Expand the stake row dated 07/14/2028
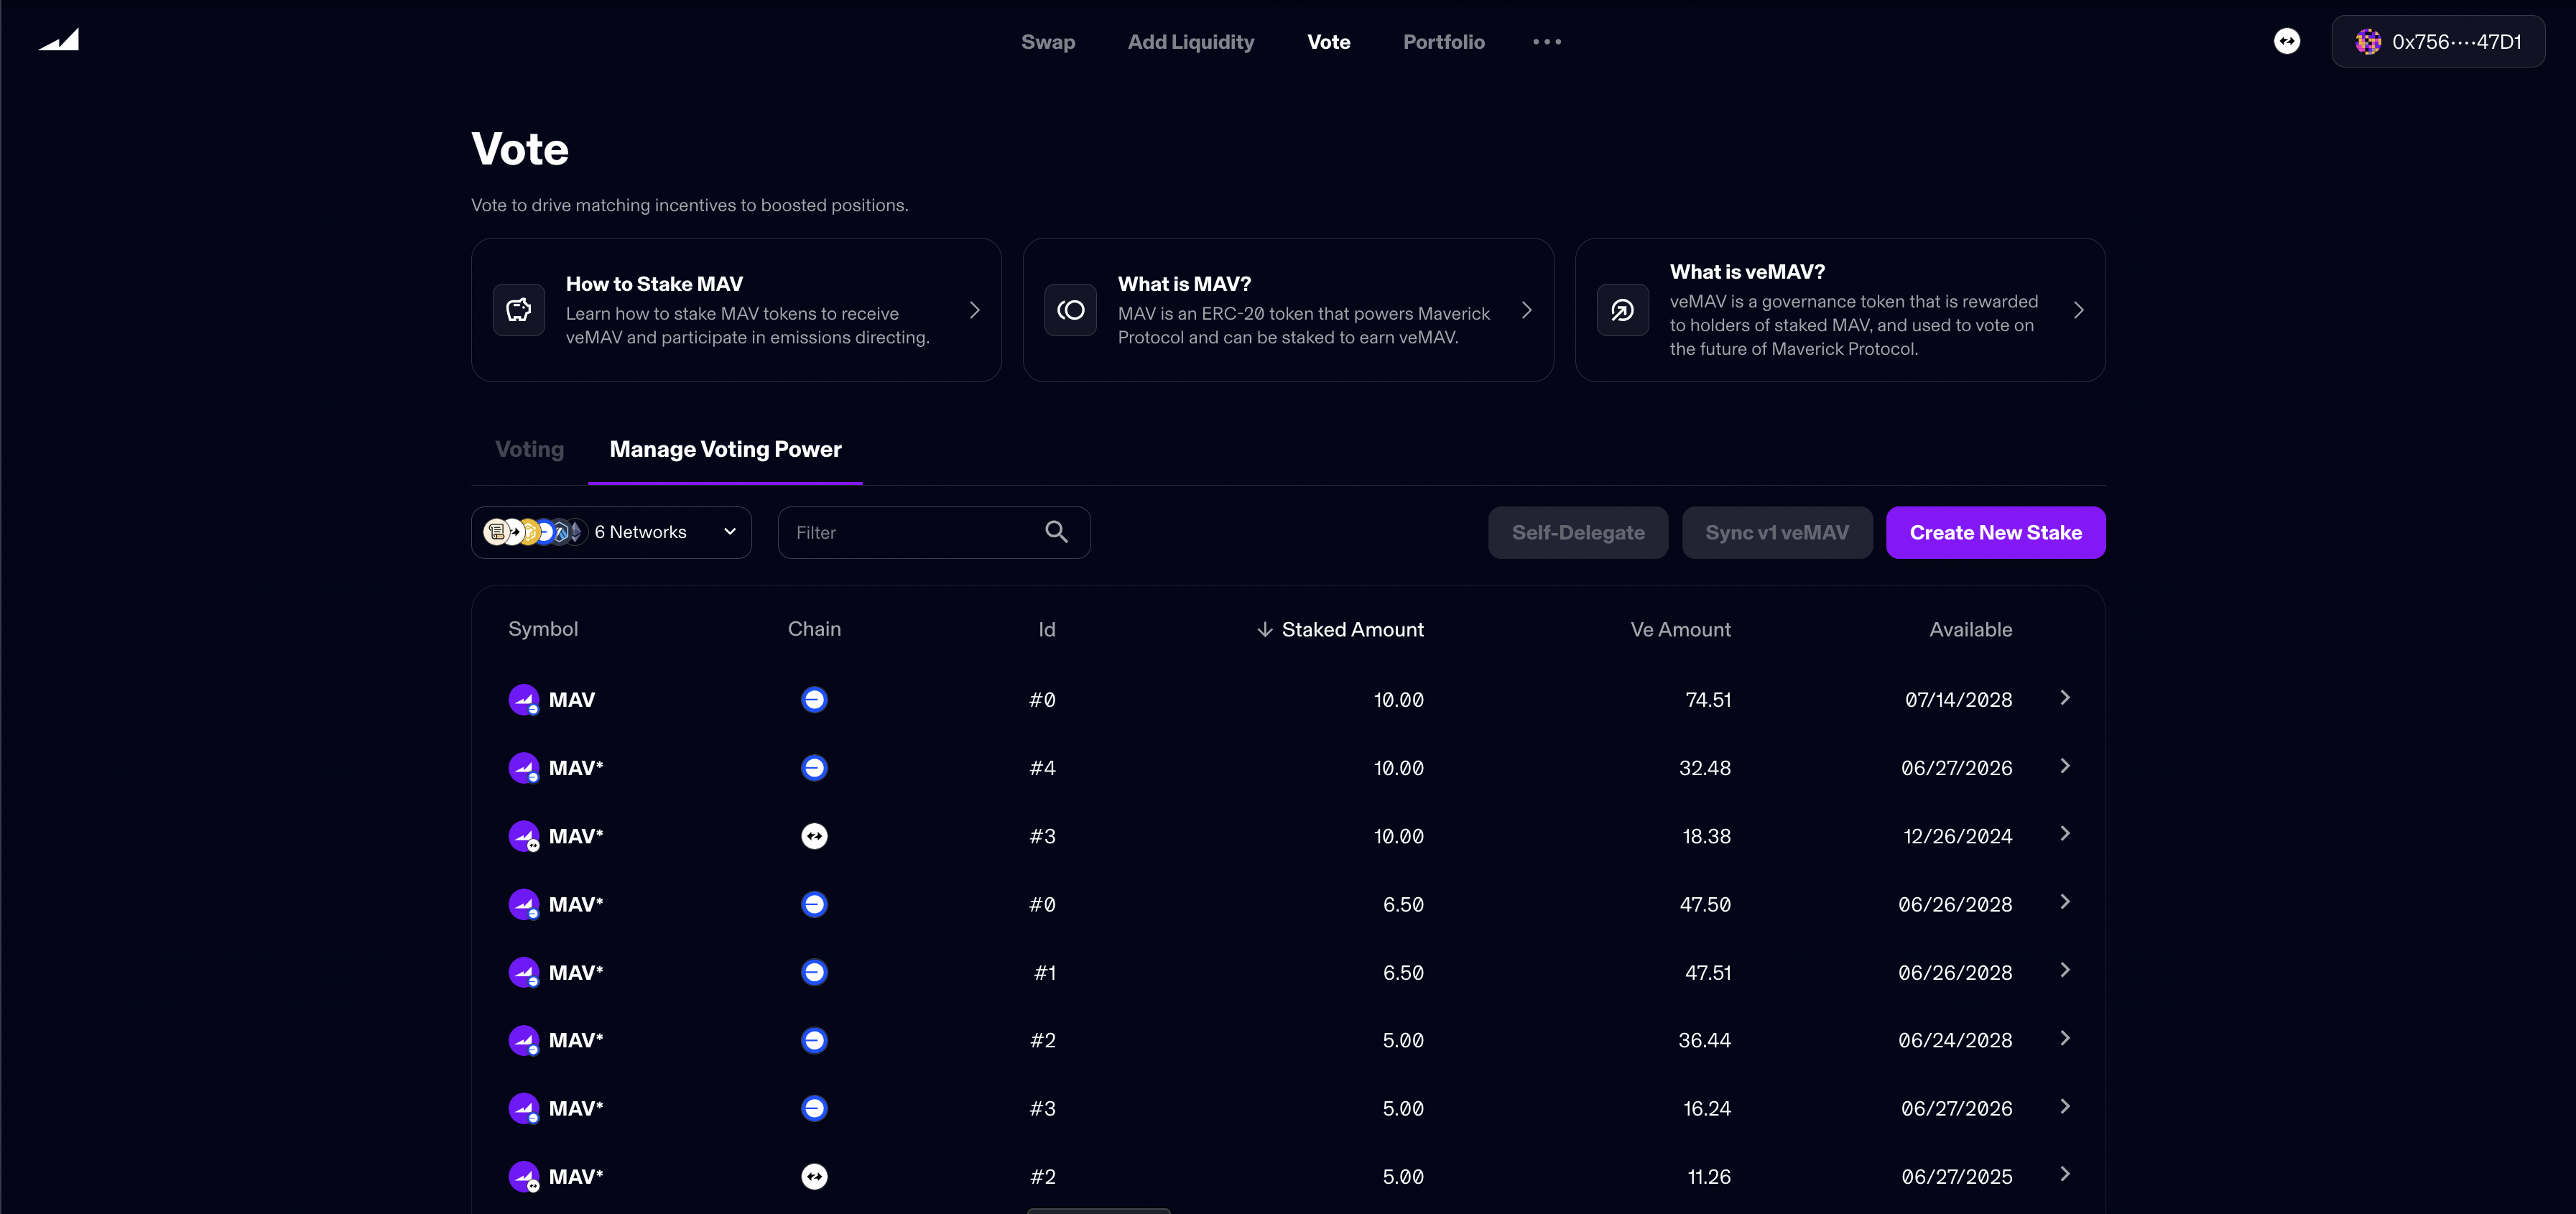Screen dimensions: 2576x1214 2065,698
